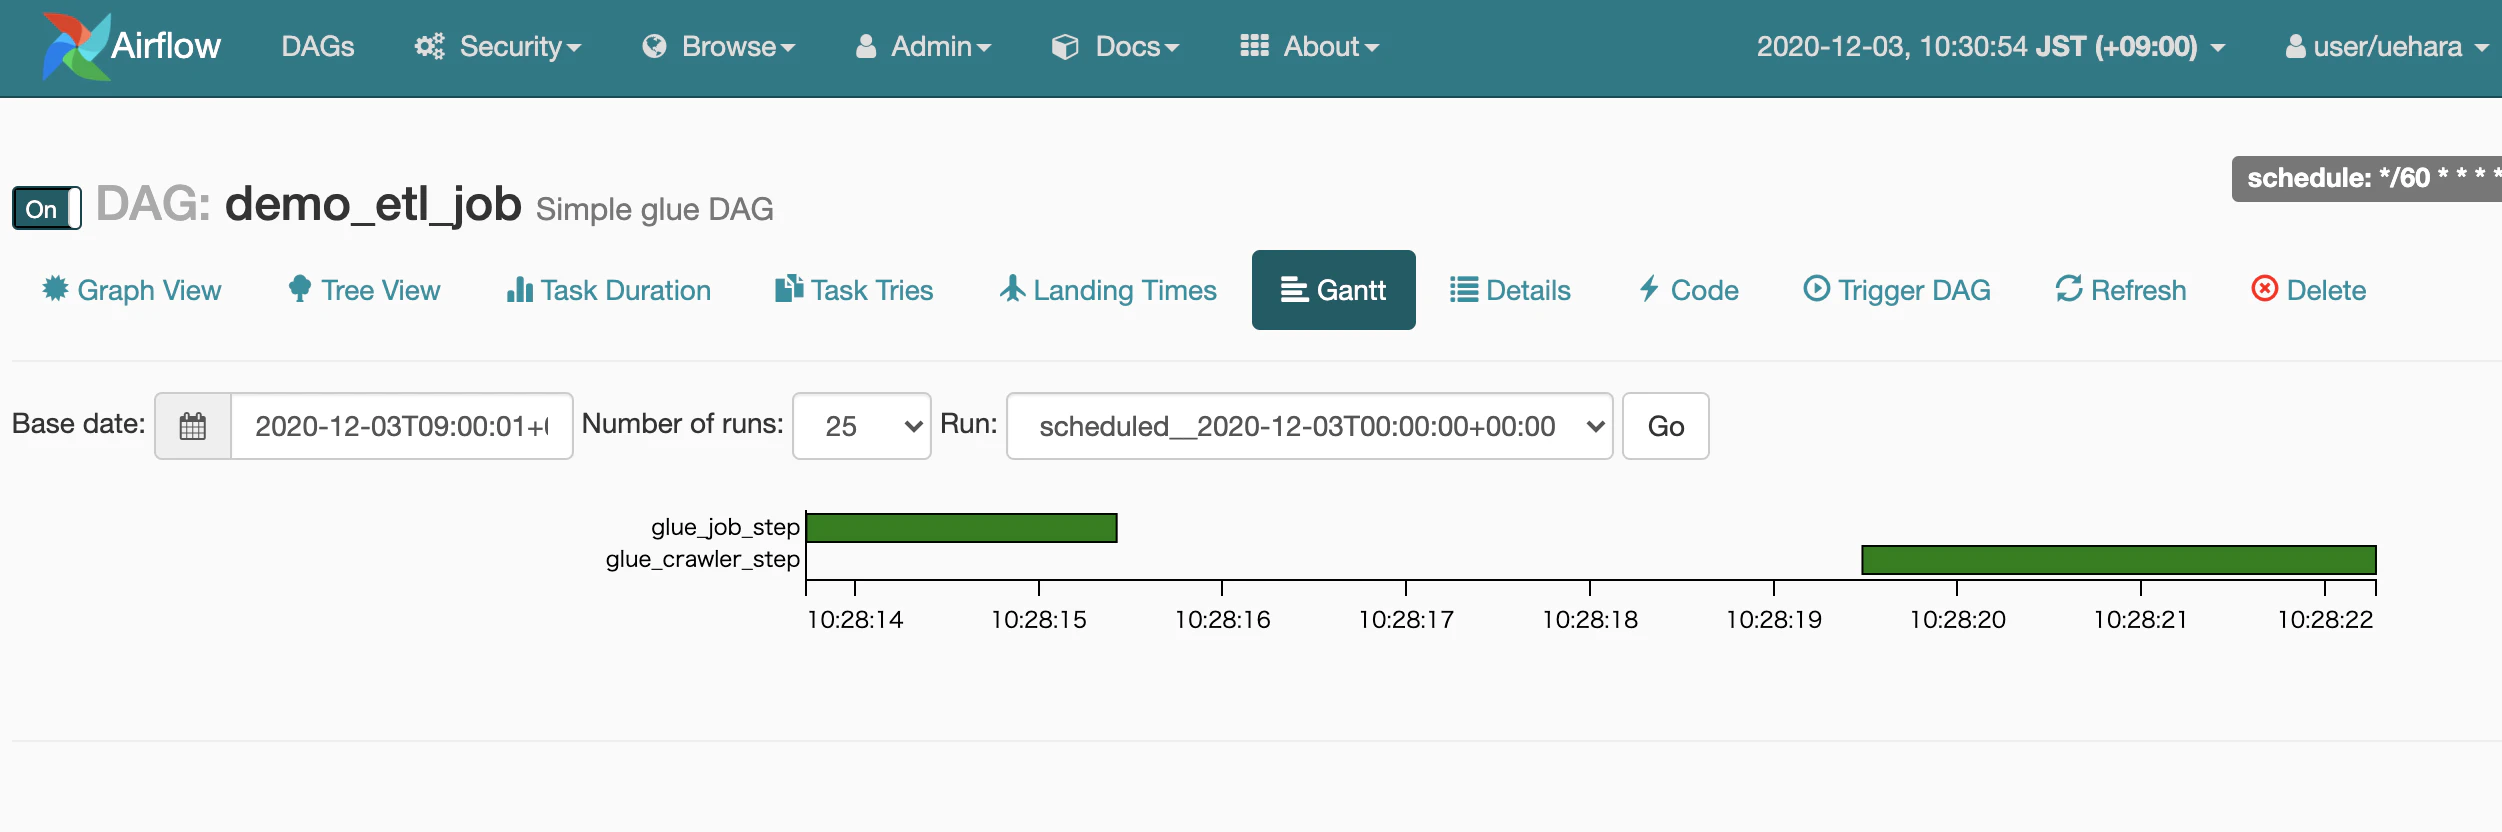Viewport: 2502px width, 832px height.
Task: Open the timezone clock dropdown
Action: [x=1990, y=46]
